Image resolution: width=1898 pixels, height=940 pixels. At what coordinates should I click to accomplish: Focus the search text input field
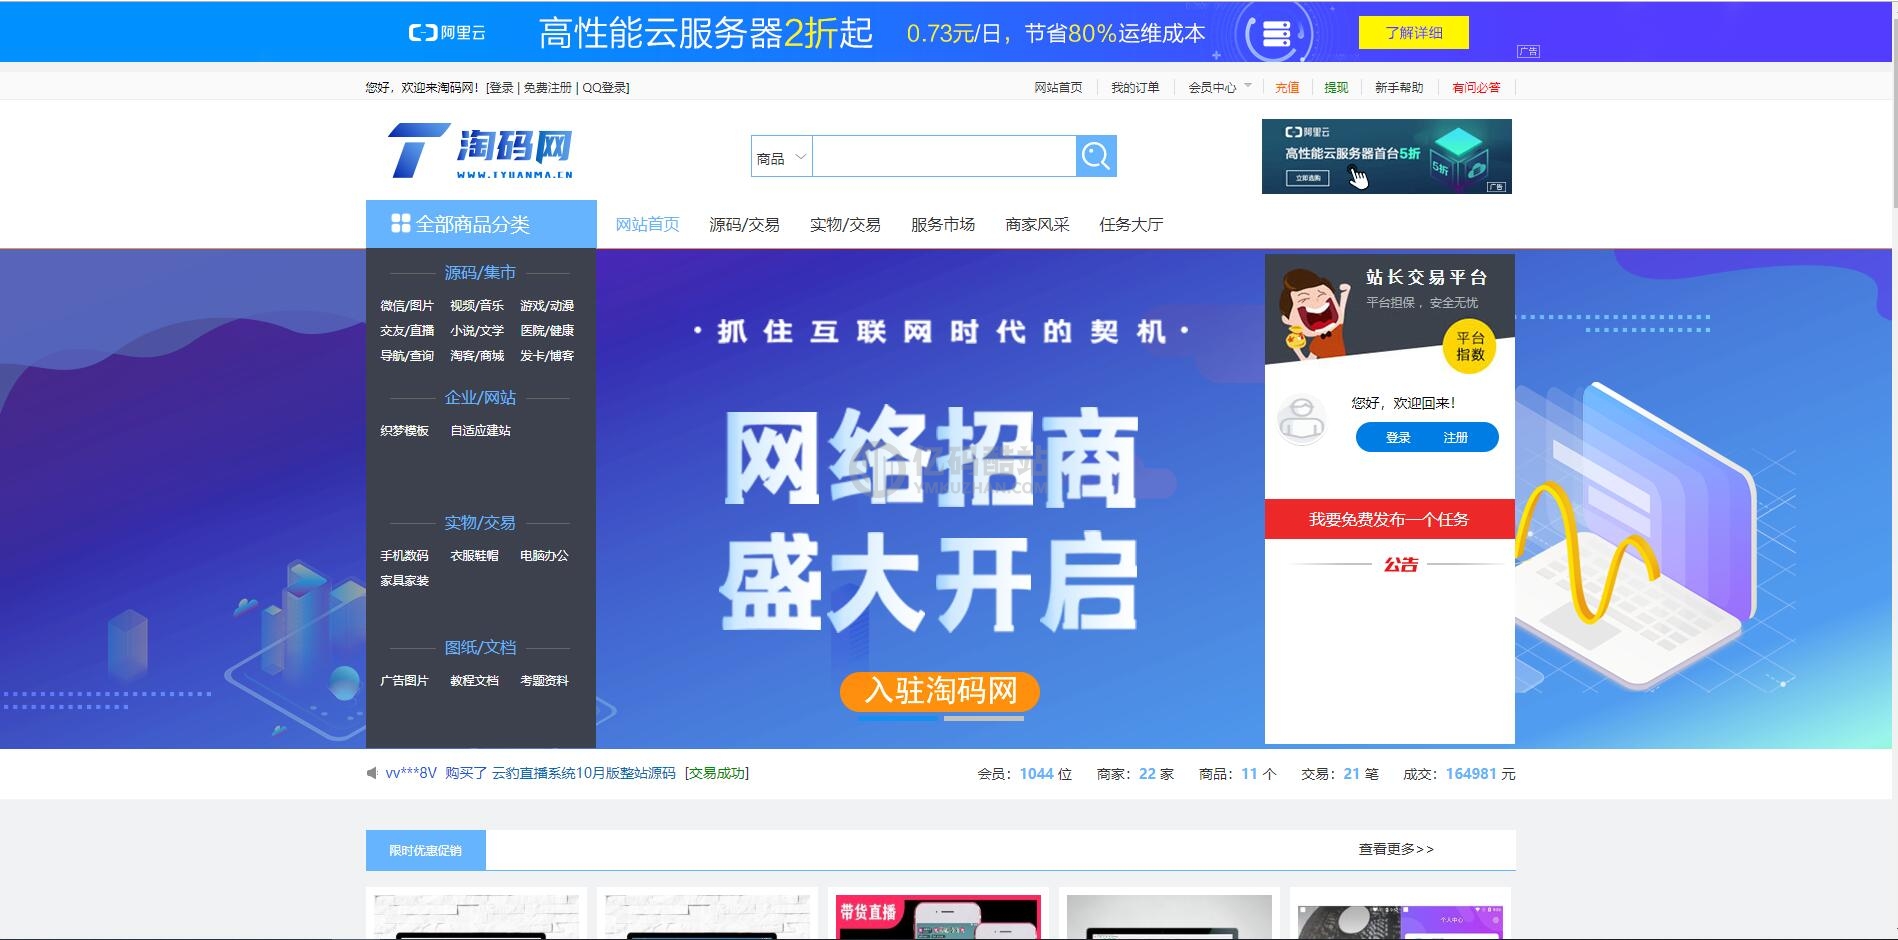[x=943, y=157]
